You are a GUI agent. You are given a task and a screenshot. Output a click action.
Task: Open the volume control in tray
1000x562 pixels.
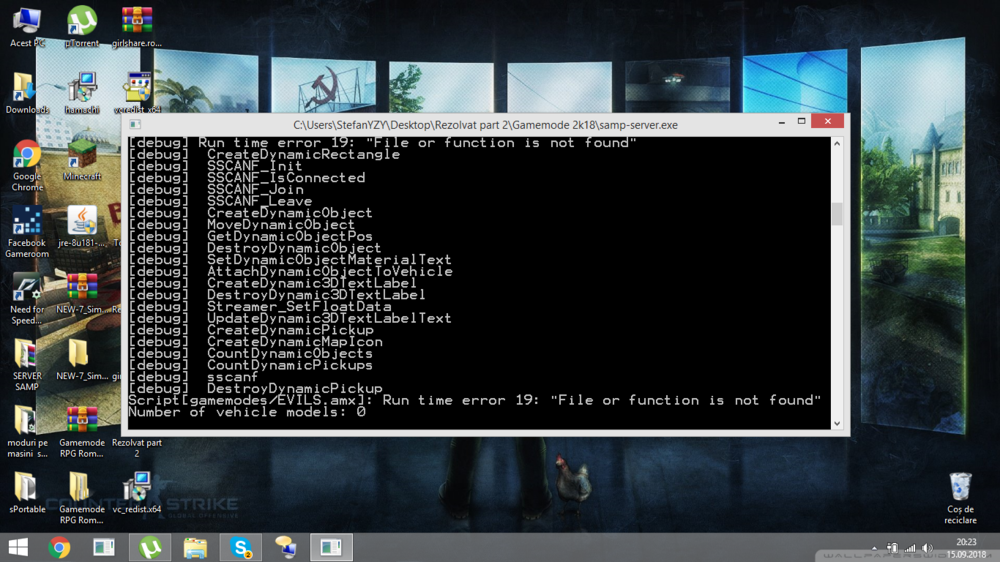tap(927, 548)
